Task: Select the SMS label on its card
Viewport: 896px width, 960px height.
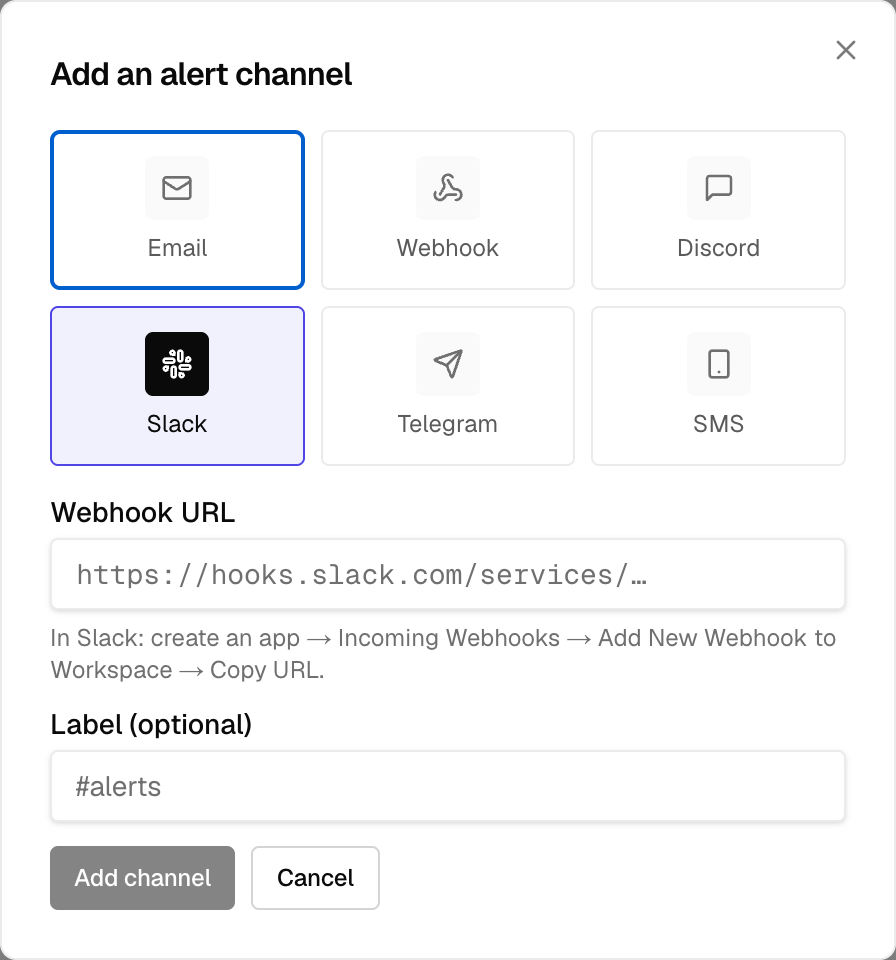Action: click(718, 424)
